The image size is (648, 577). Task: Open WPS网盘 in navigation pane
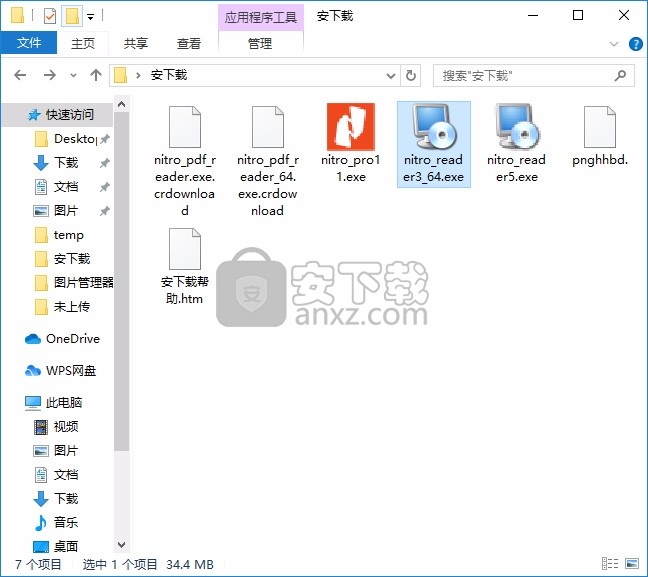tap(61, 371)
